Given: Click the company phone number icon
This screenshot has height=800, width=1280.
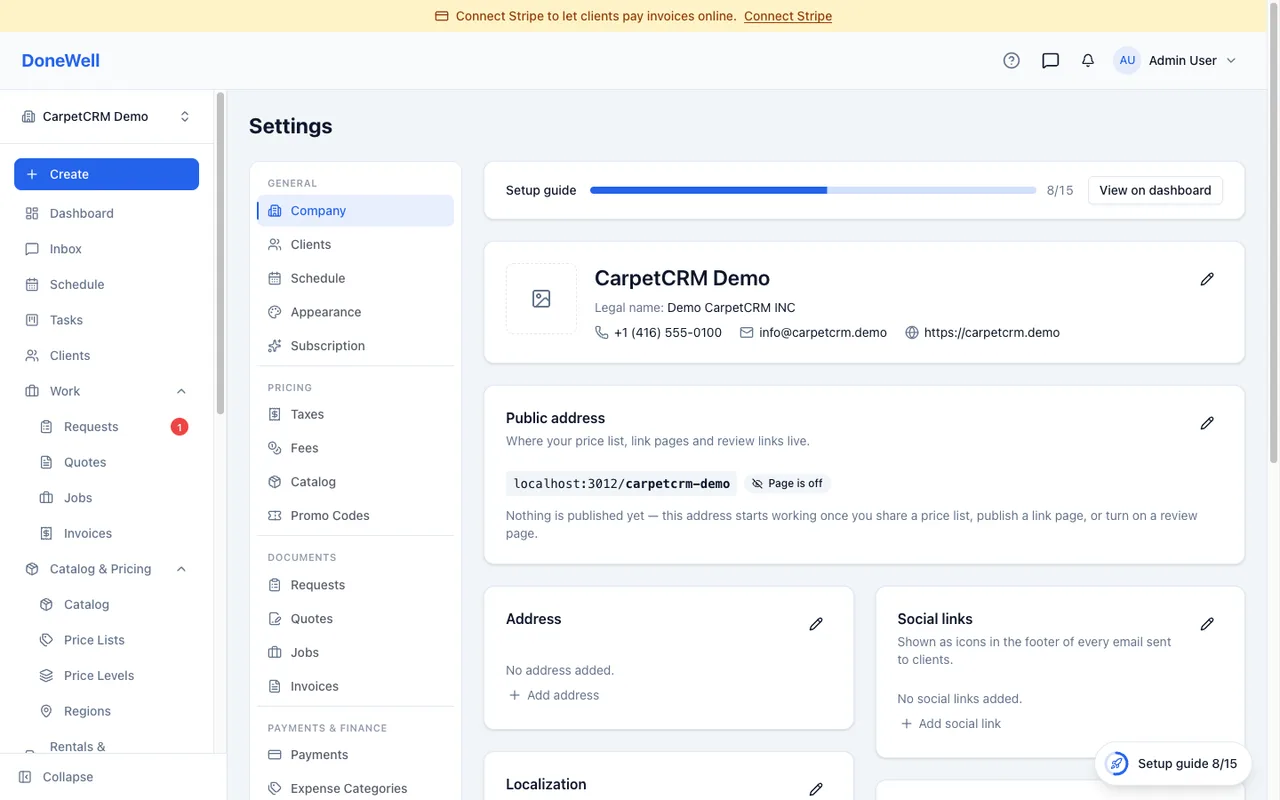Looking at the screenshot, I should click(x=601, y=332).
